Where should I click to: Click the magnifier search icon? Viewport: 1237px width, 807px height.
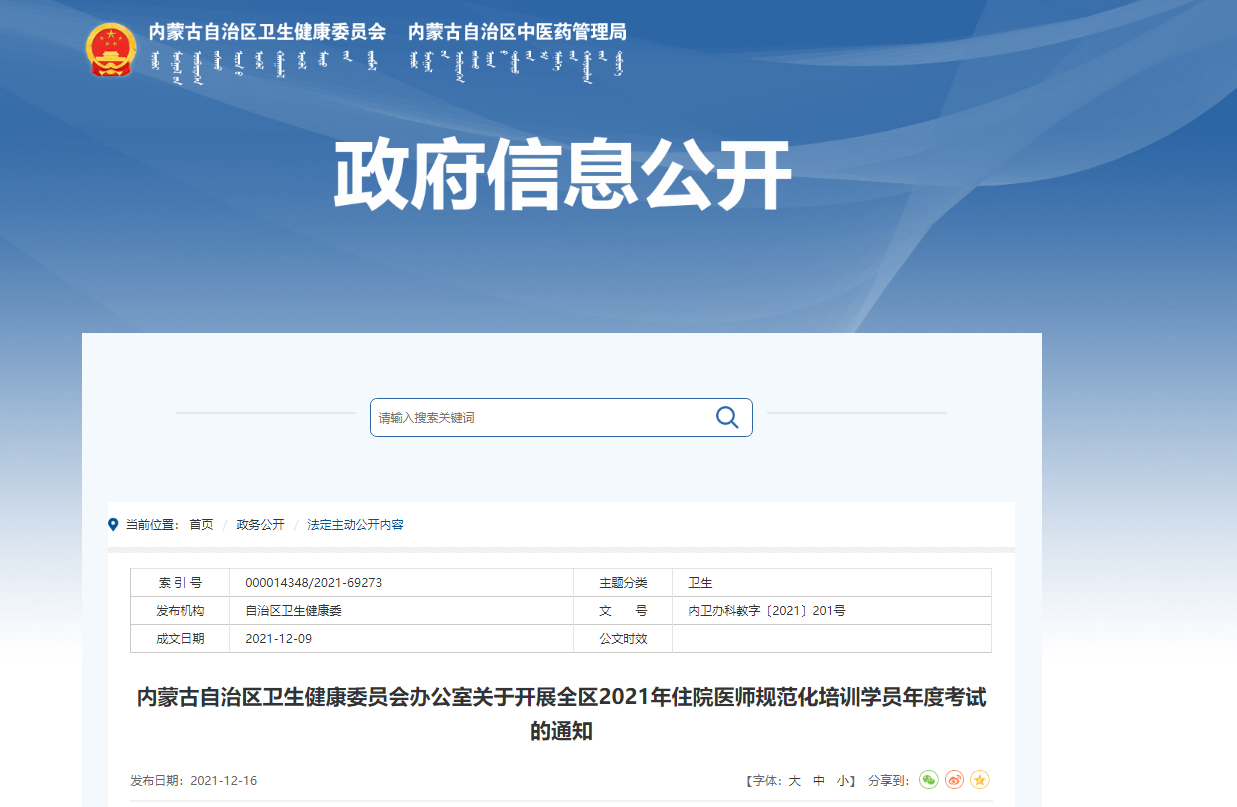point(727,417)
